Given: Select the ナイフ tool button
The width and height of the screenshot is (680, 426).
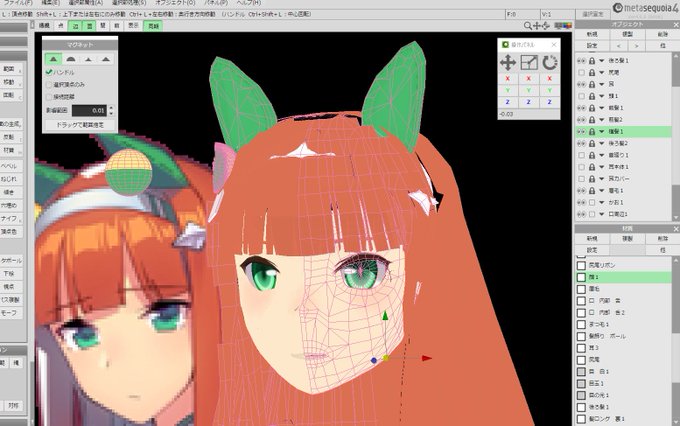Looking at the screenshot, I should pos(10,218).
